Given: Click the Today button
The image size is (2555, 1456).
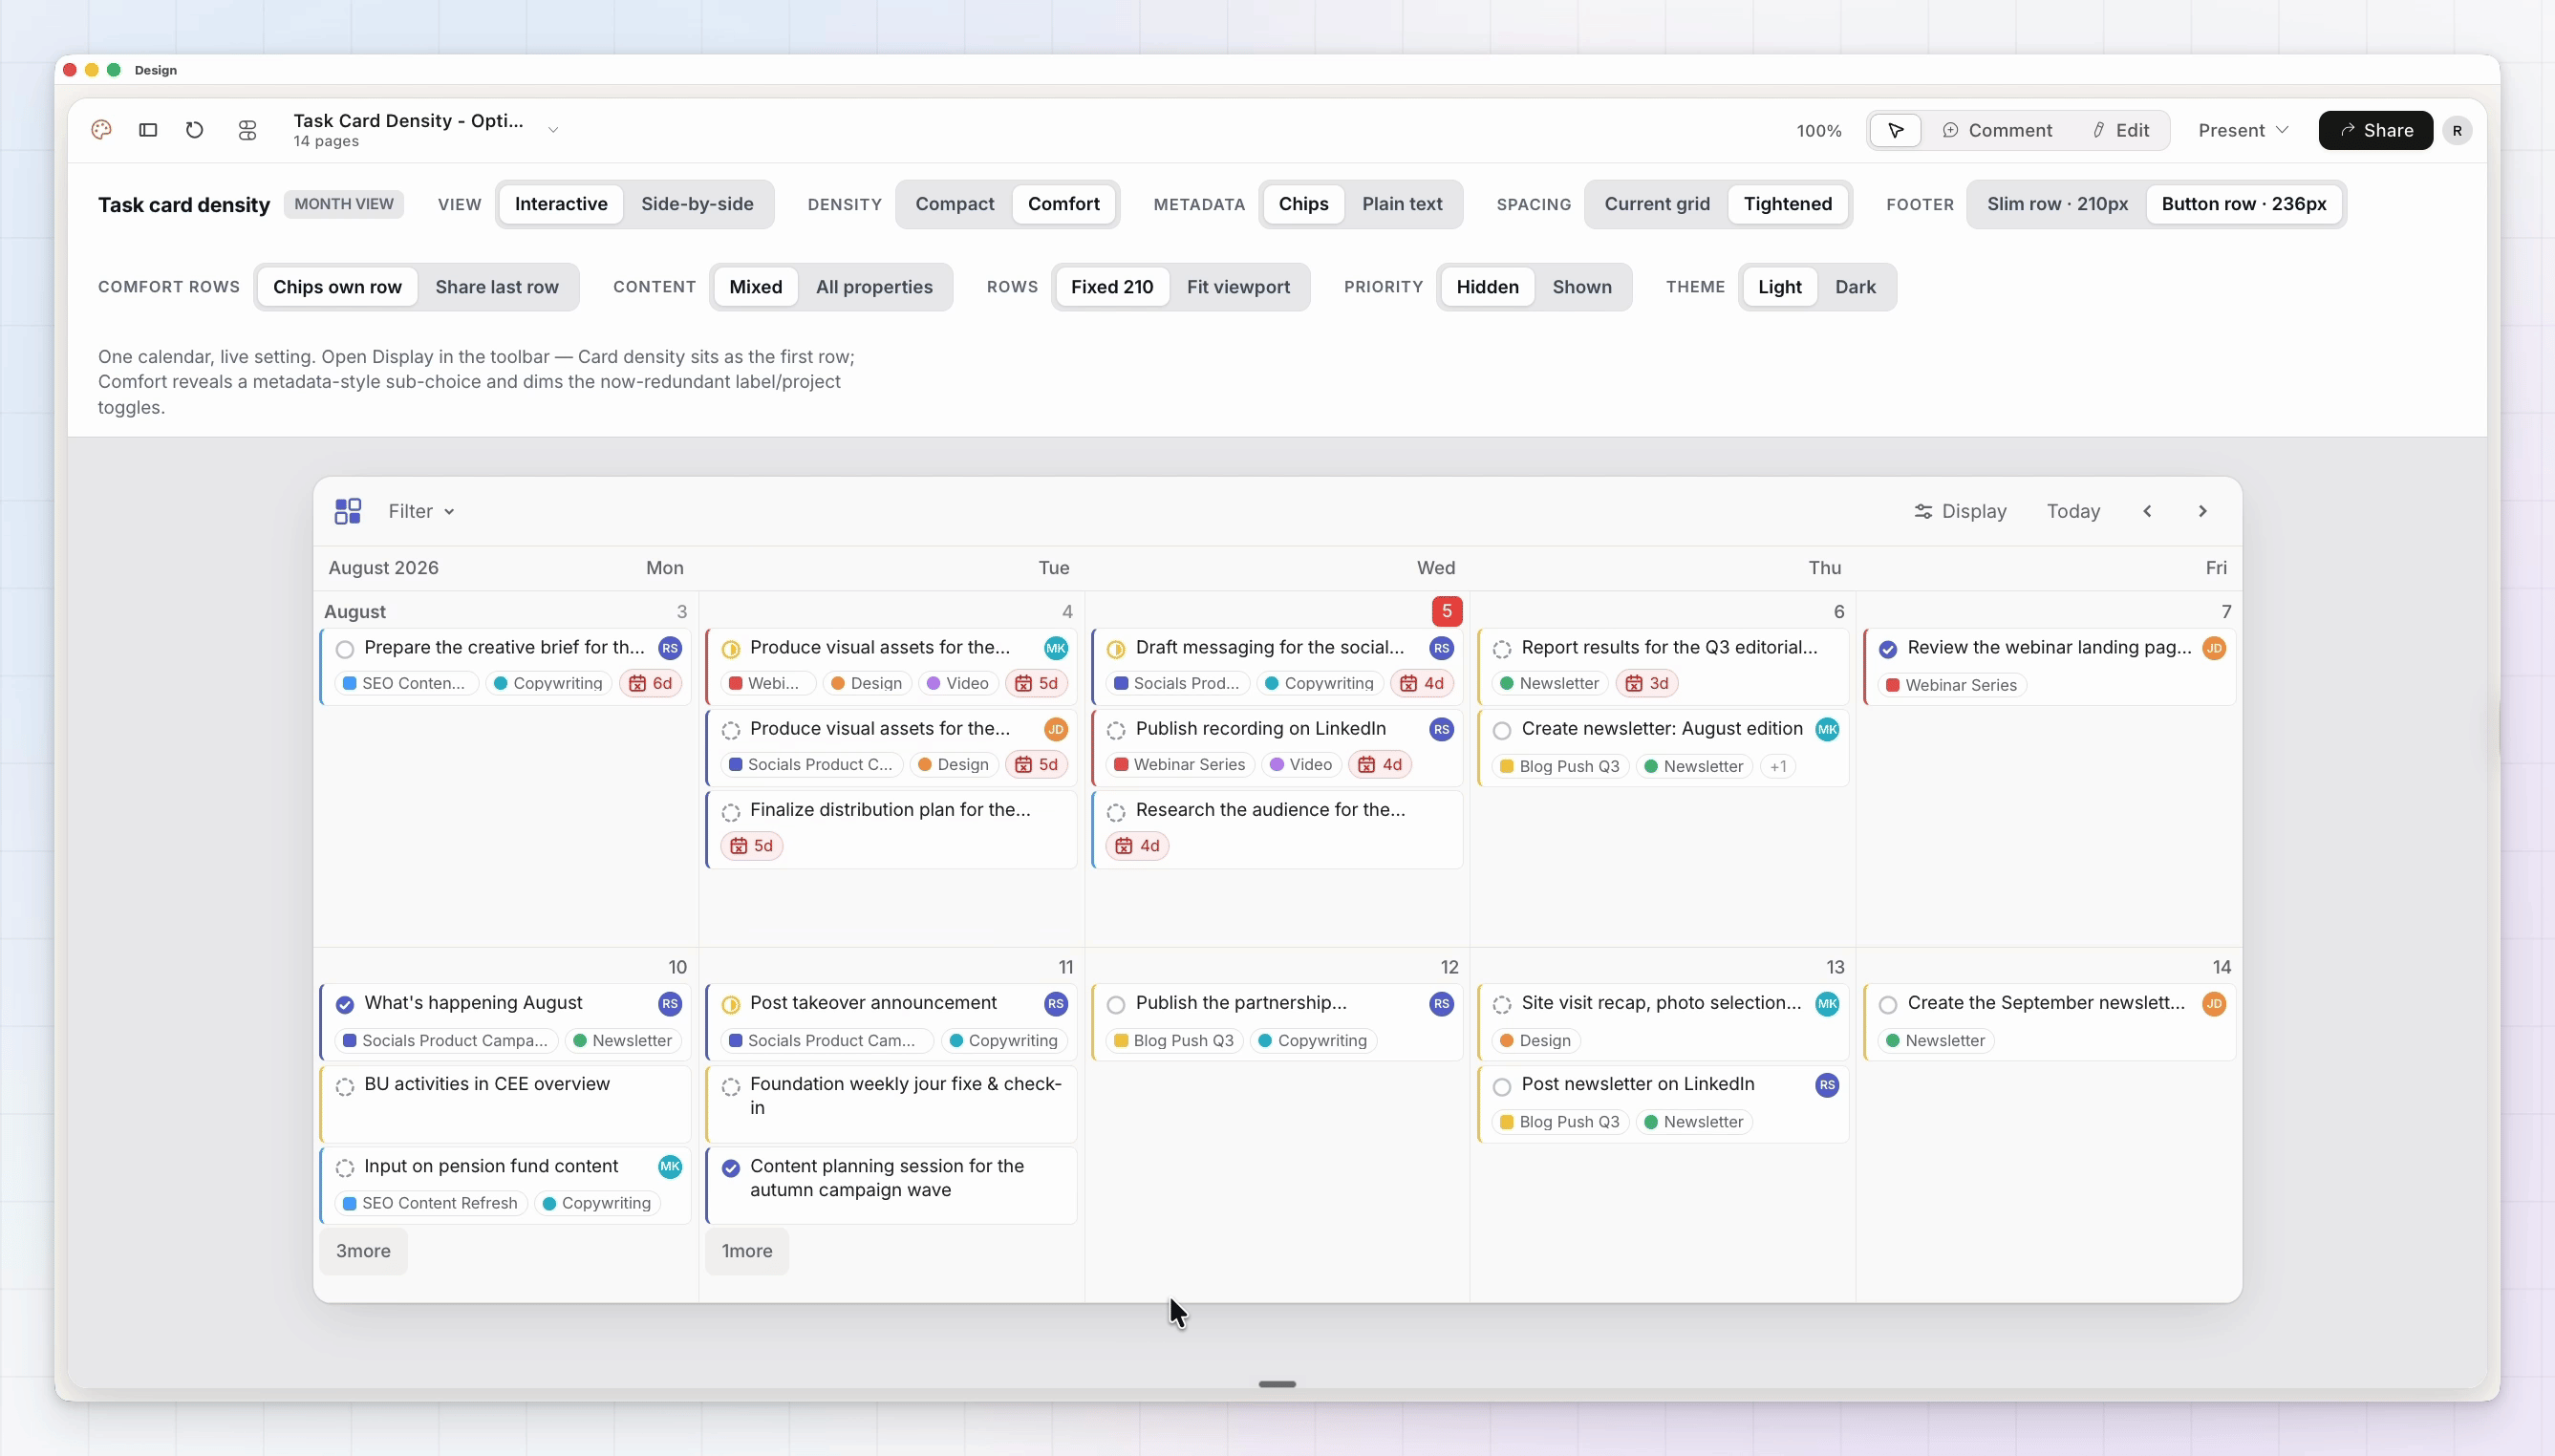Looking at the screenshot, I should 2073,511.
